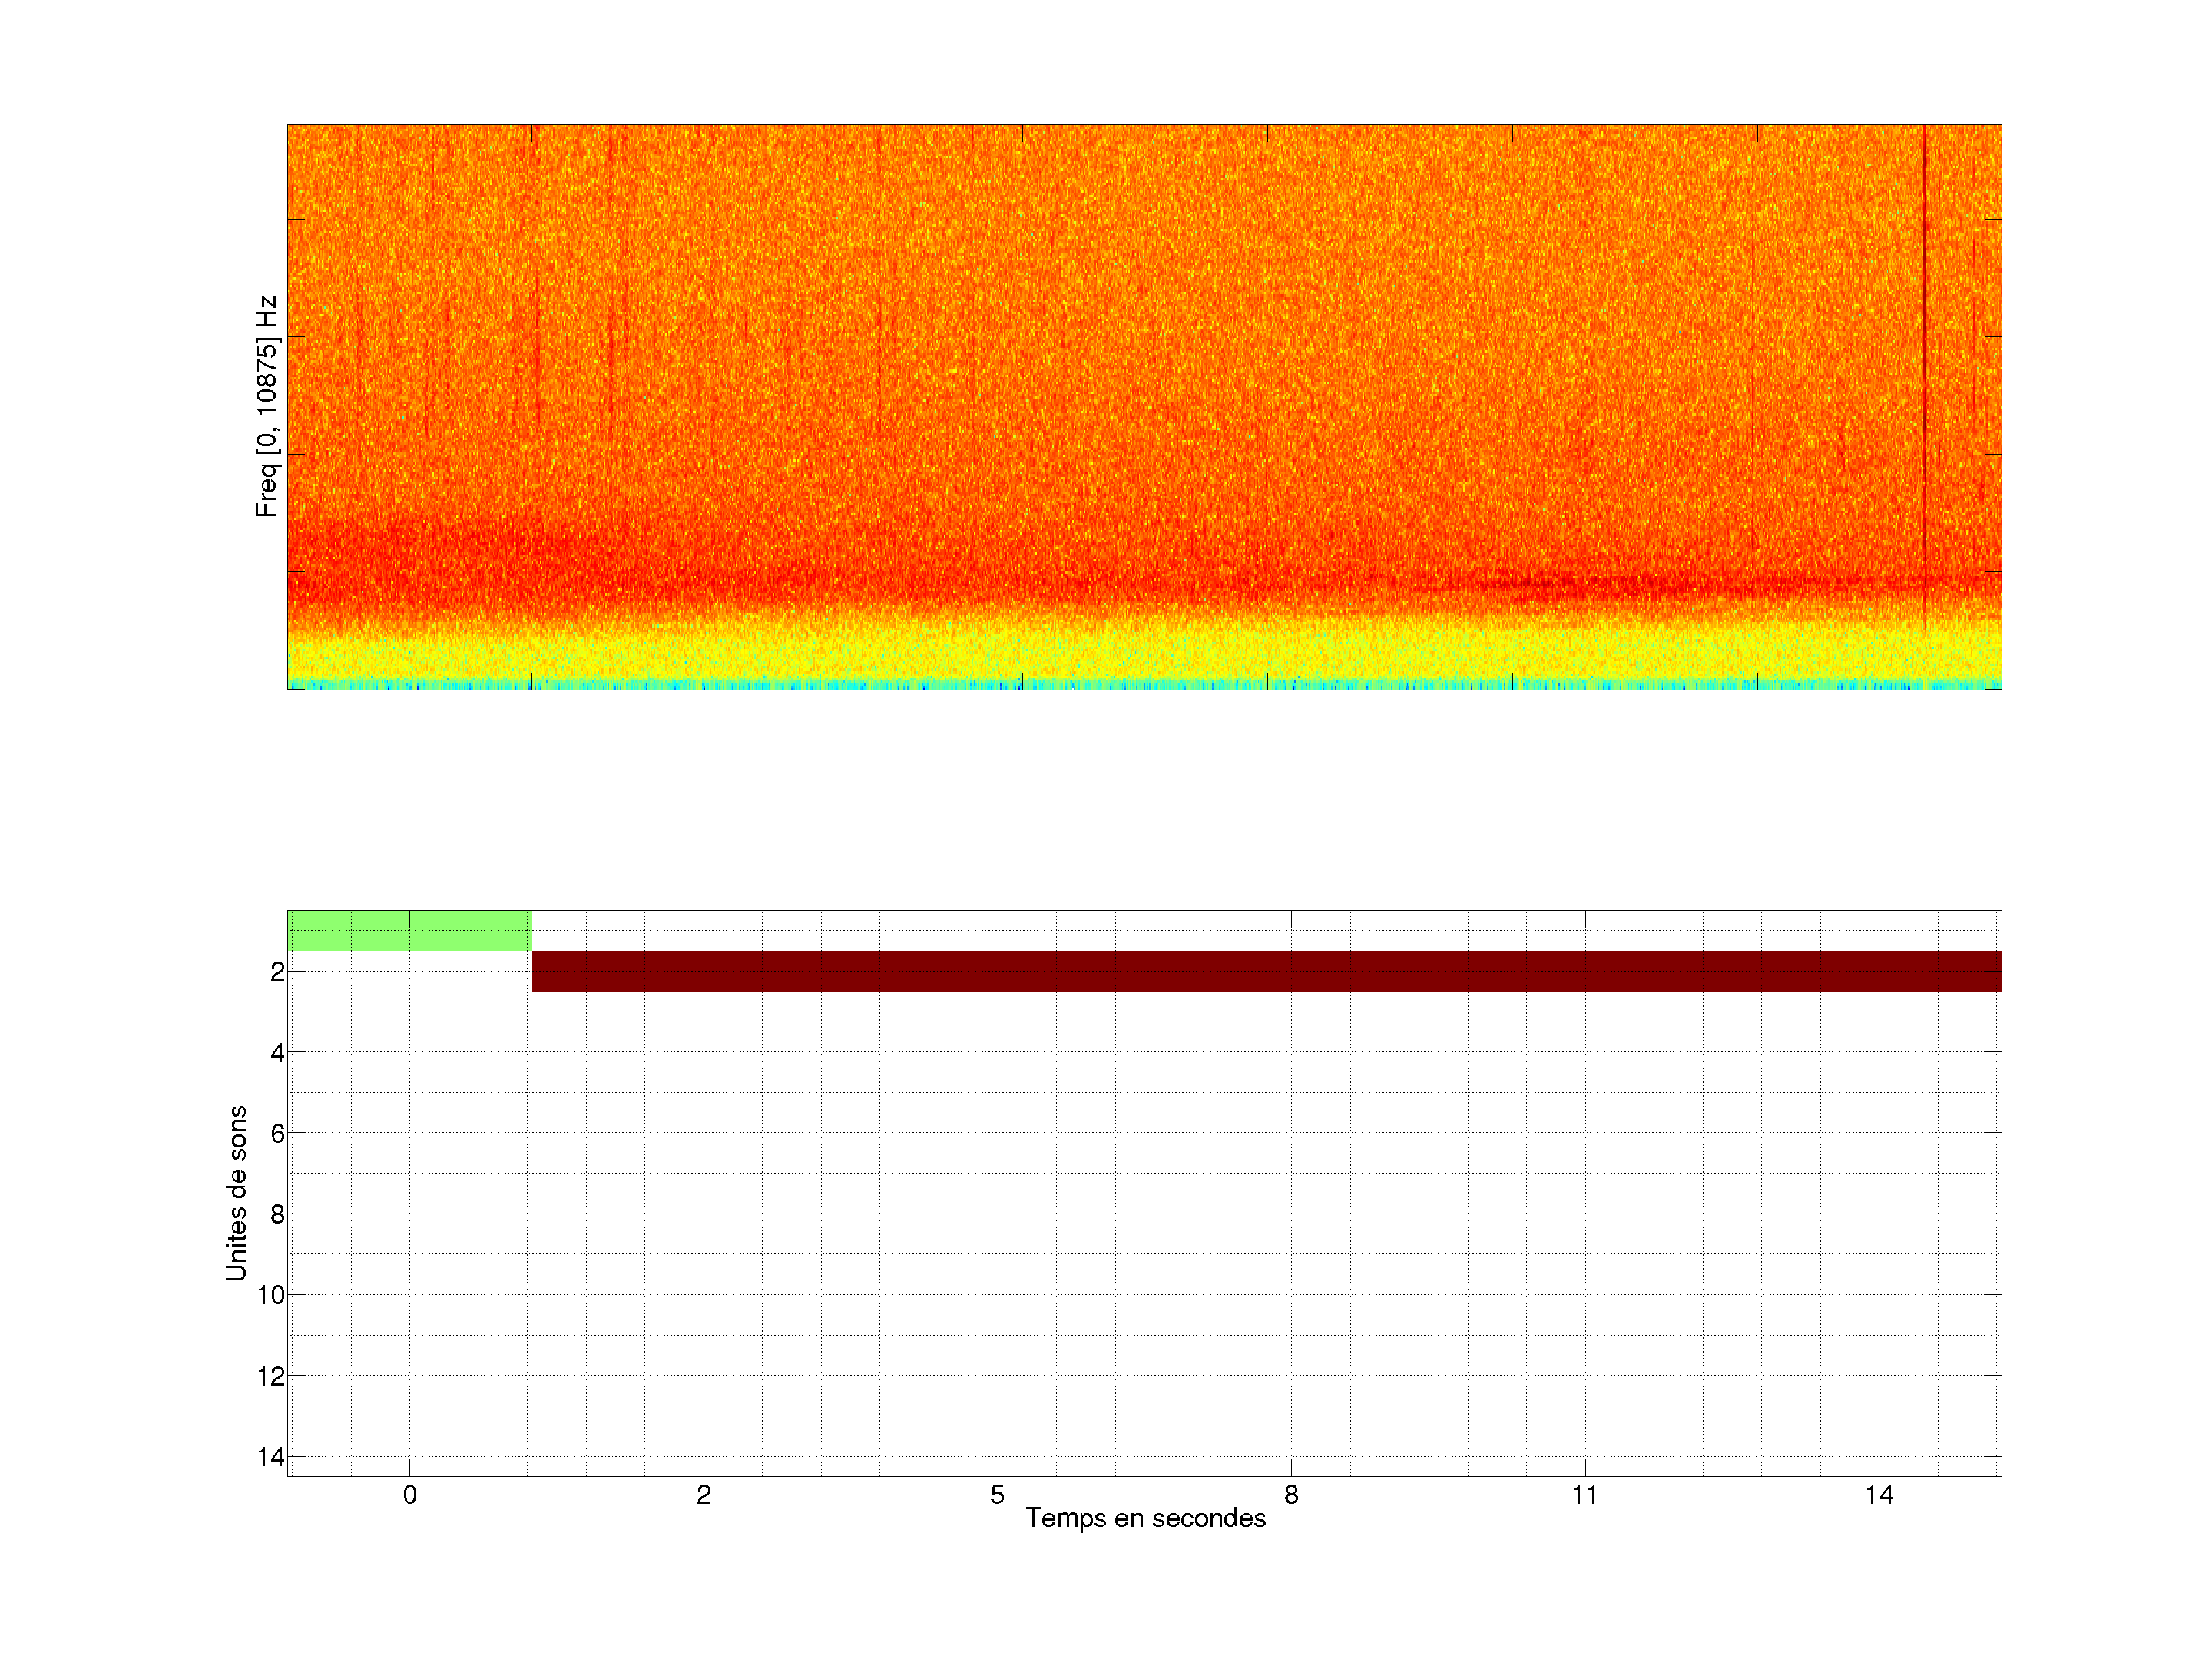
Task: Click the green bar in row 1
Action: [x=409, y=930]
